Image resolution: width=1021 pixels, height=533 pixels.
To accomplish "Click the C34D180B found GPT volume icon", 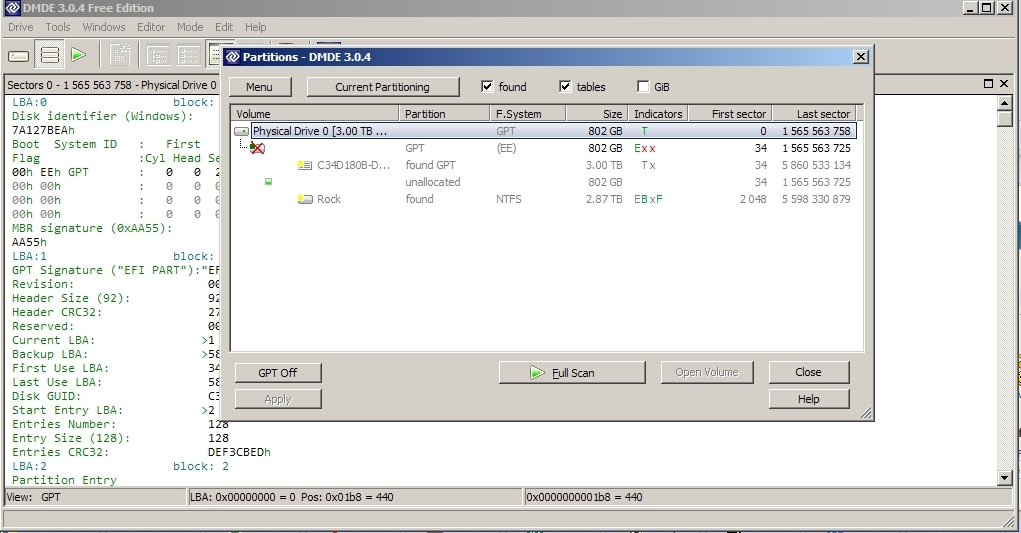I will pos(304,165).
